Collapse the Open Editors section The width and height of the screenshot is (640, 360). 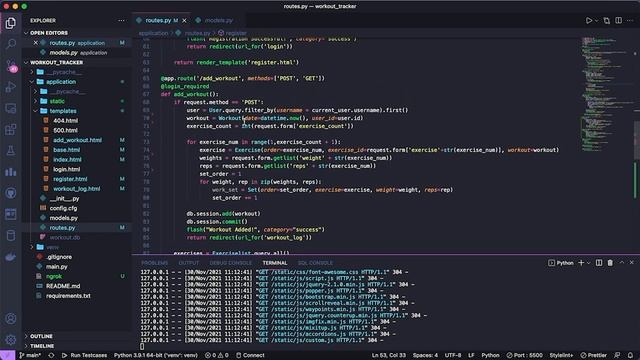tap(26, 33)
